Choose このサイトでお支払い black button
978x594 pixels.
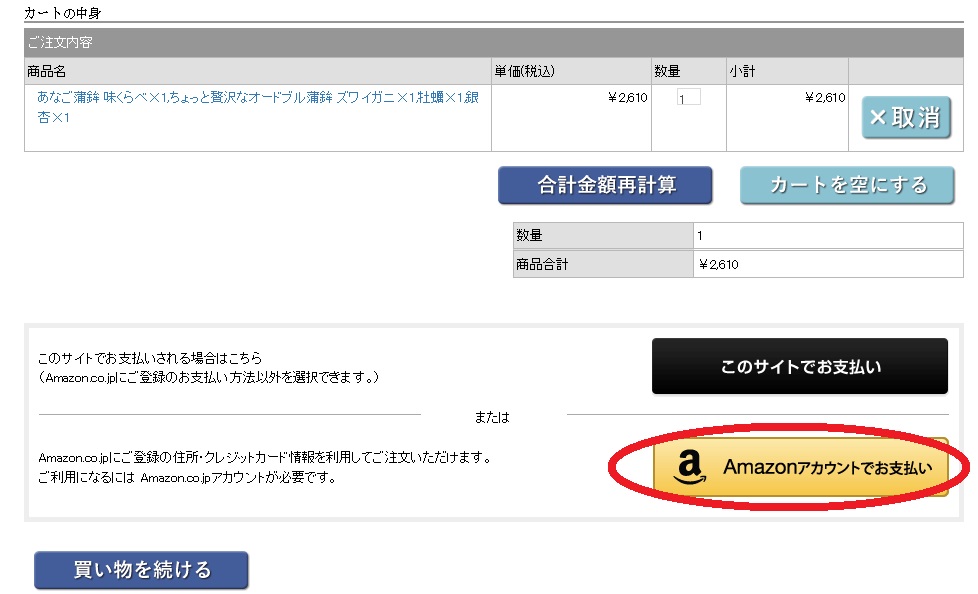click(x=800, y=366)
